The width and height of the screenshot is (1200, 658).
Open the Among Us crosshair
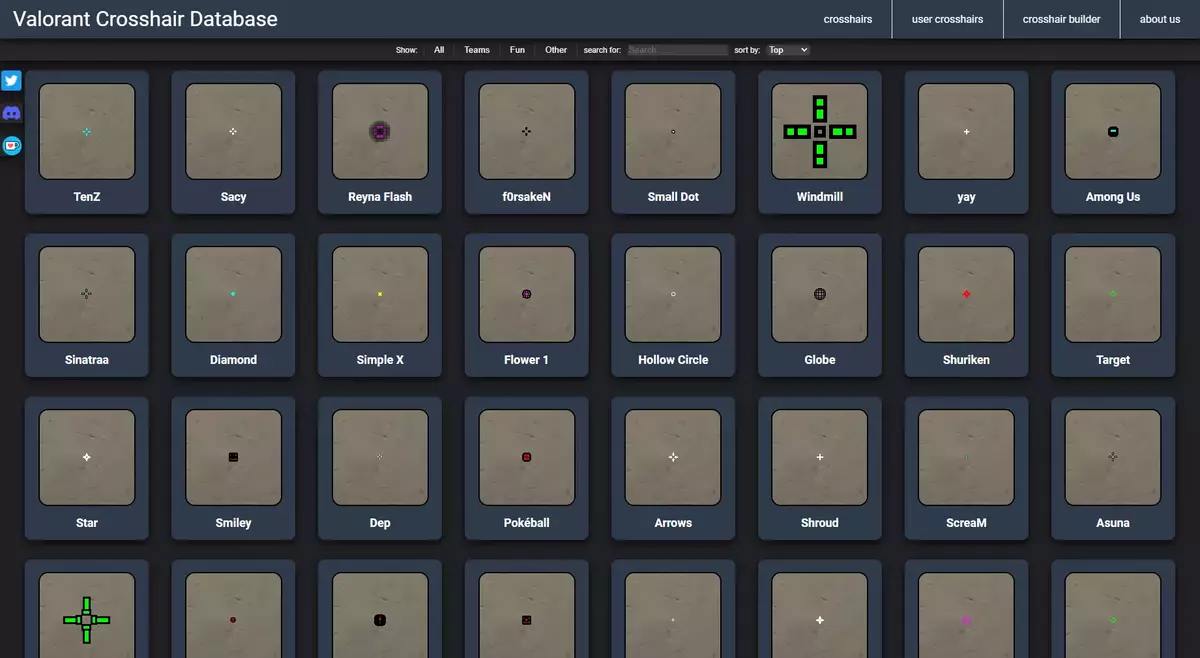tap(1113, 141)
